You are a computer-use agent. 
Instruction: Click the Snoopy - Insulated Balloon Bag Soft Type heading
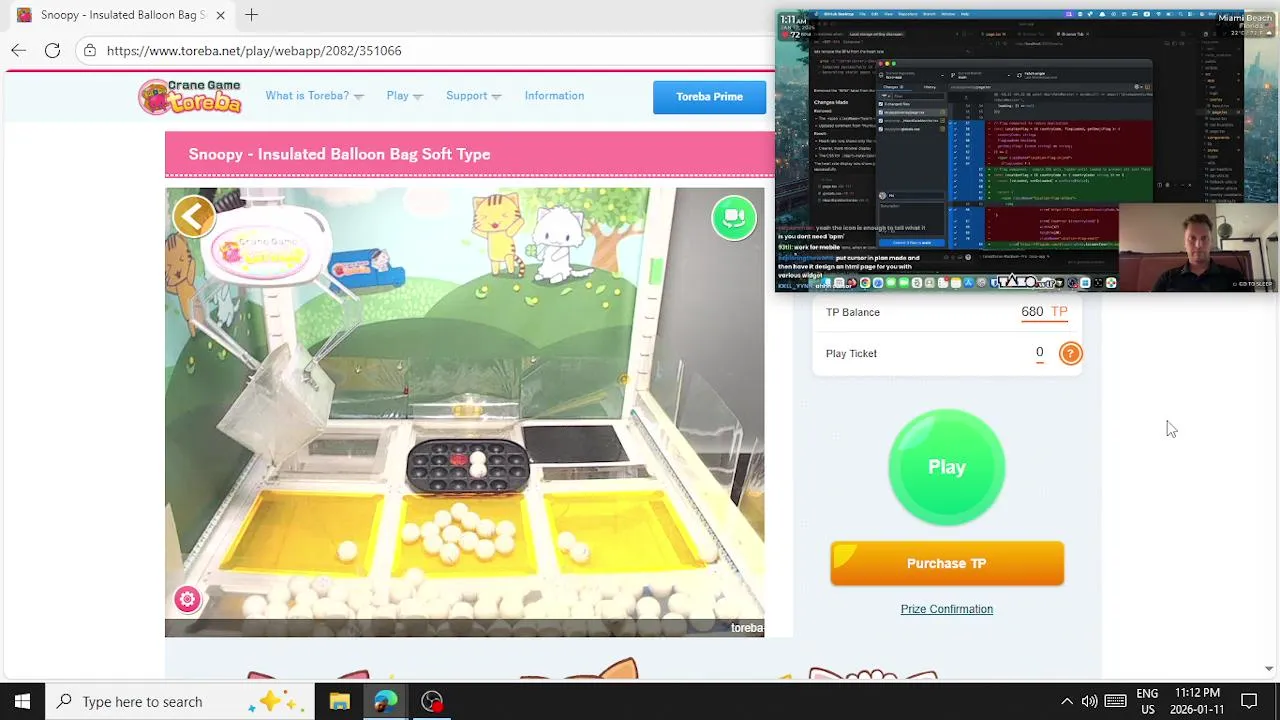[x=339, y=154]
